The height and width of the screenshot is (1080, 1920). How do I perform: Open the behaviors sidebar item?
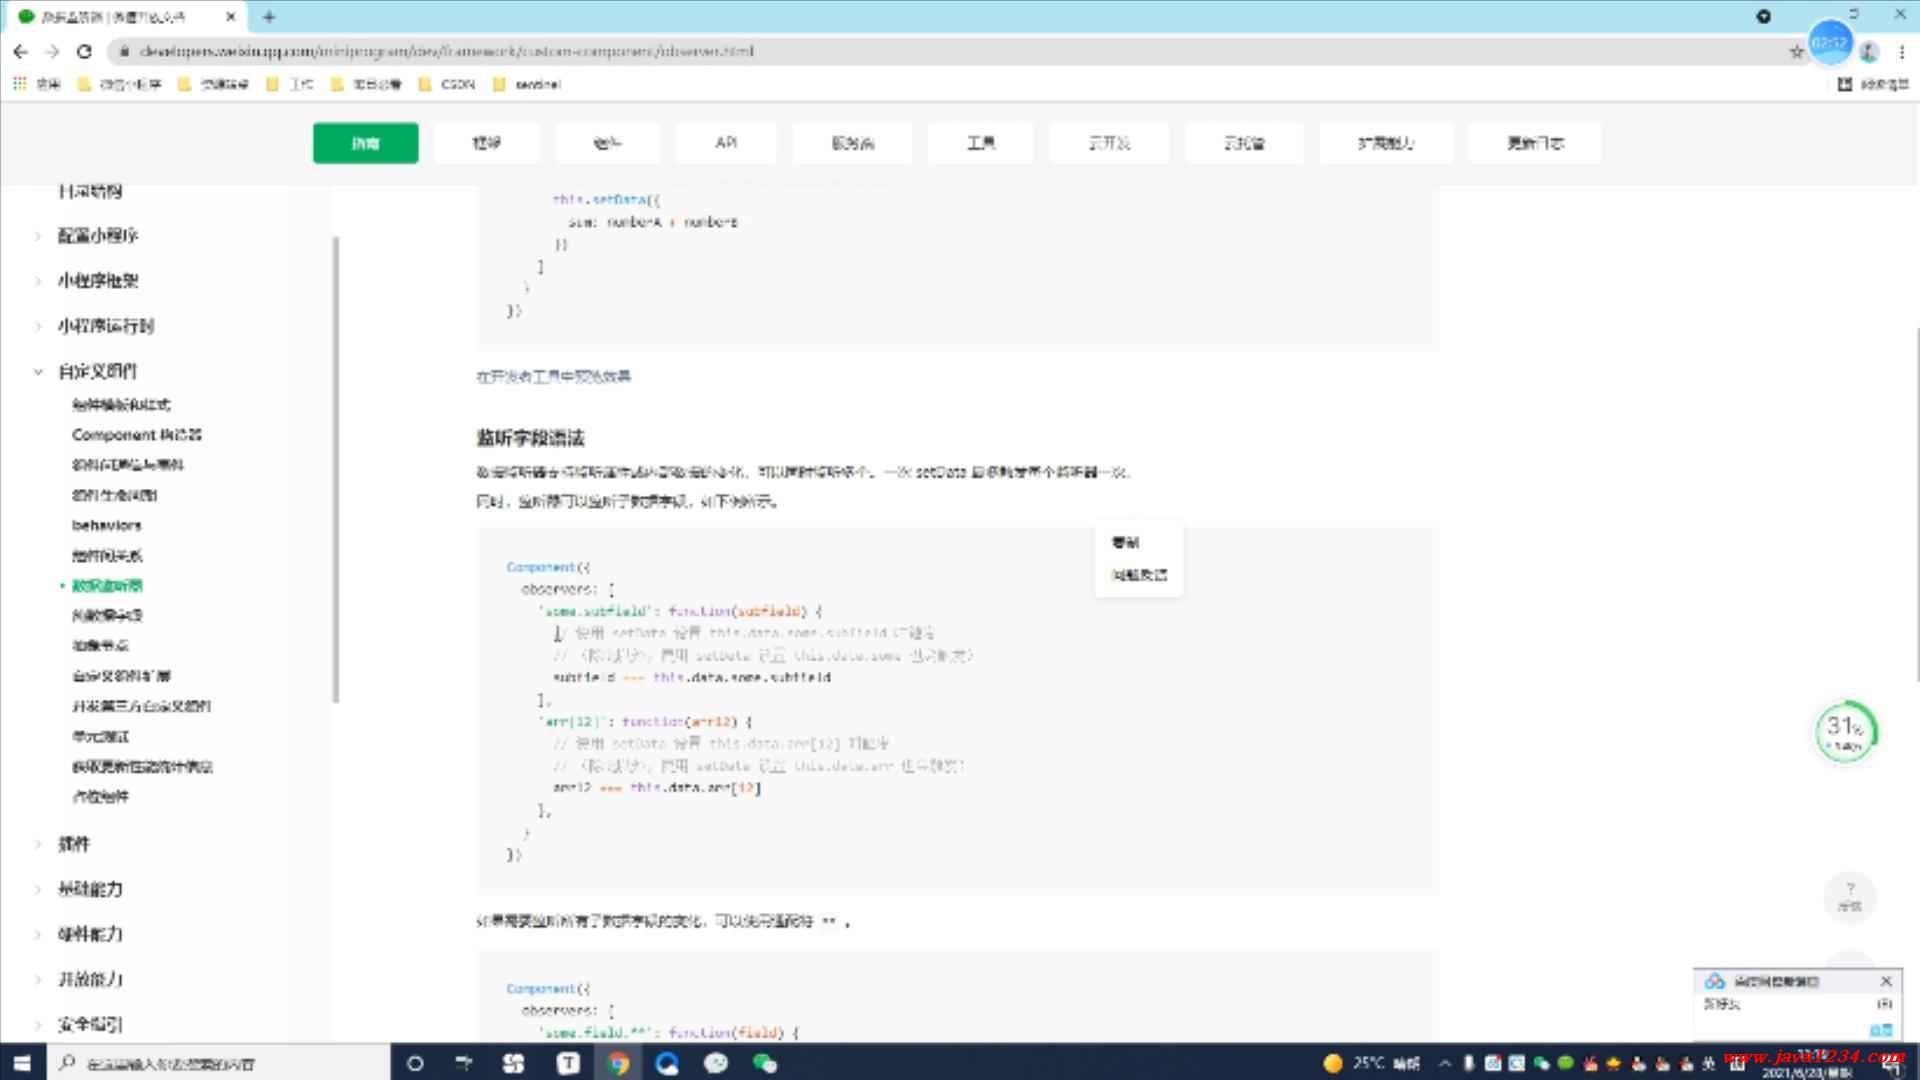click(106, 525)
